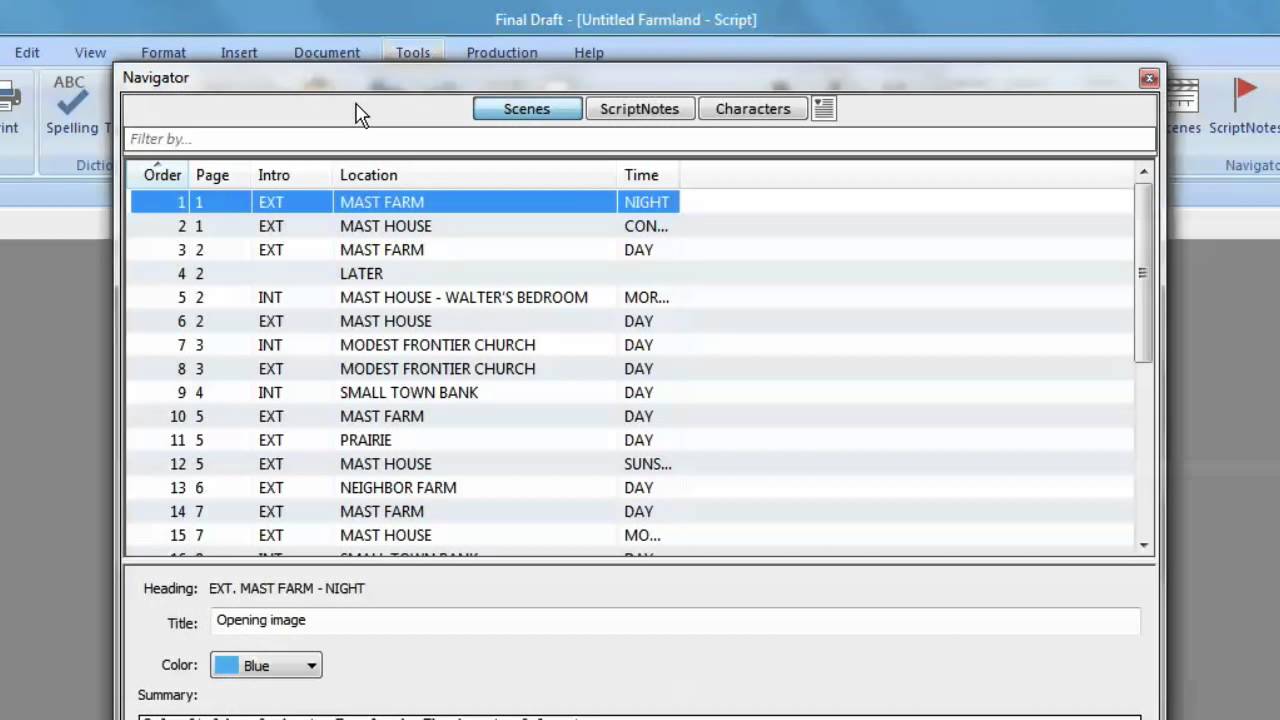This screenshot has width=1280, height=720.
Task: Open the Help menu
Action: (x=589, y=53)
